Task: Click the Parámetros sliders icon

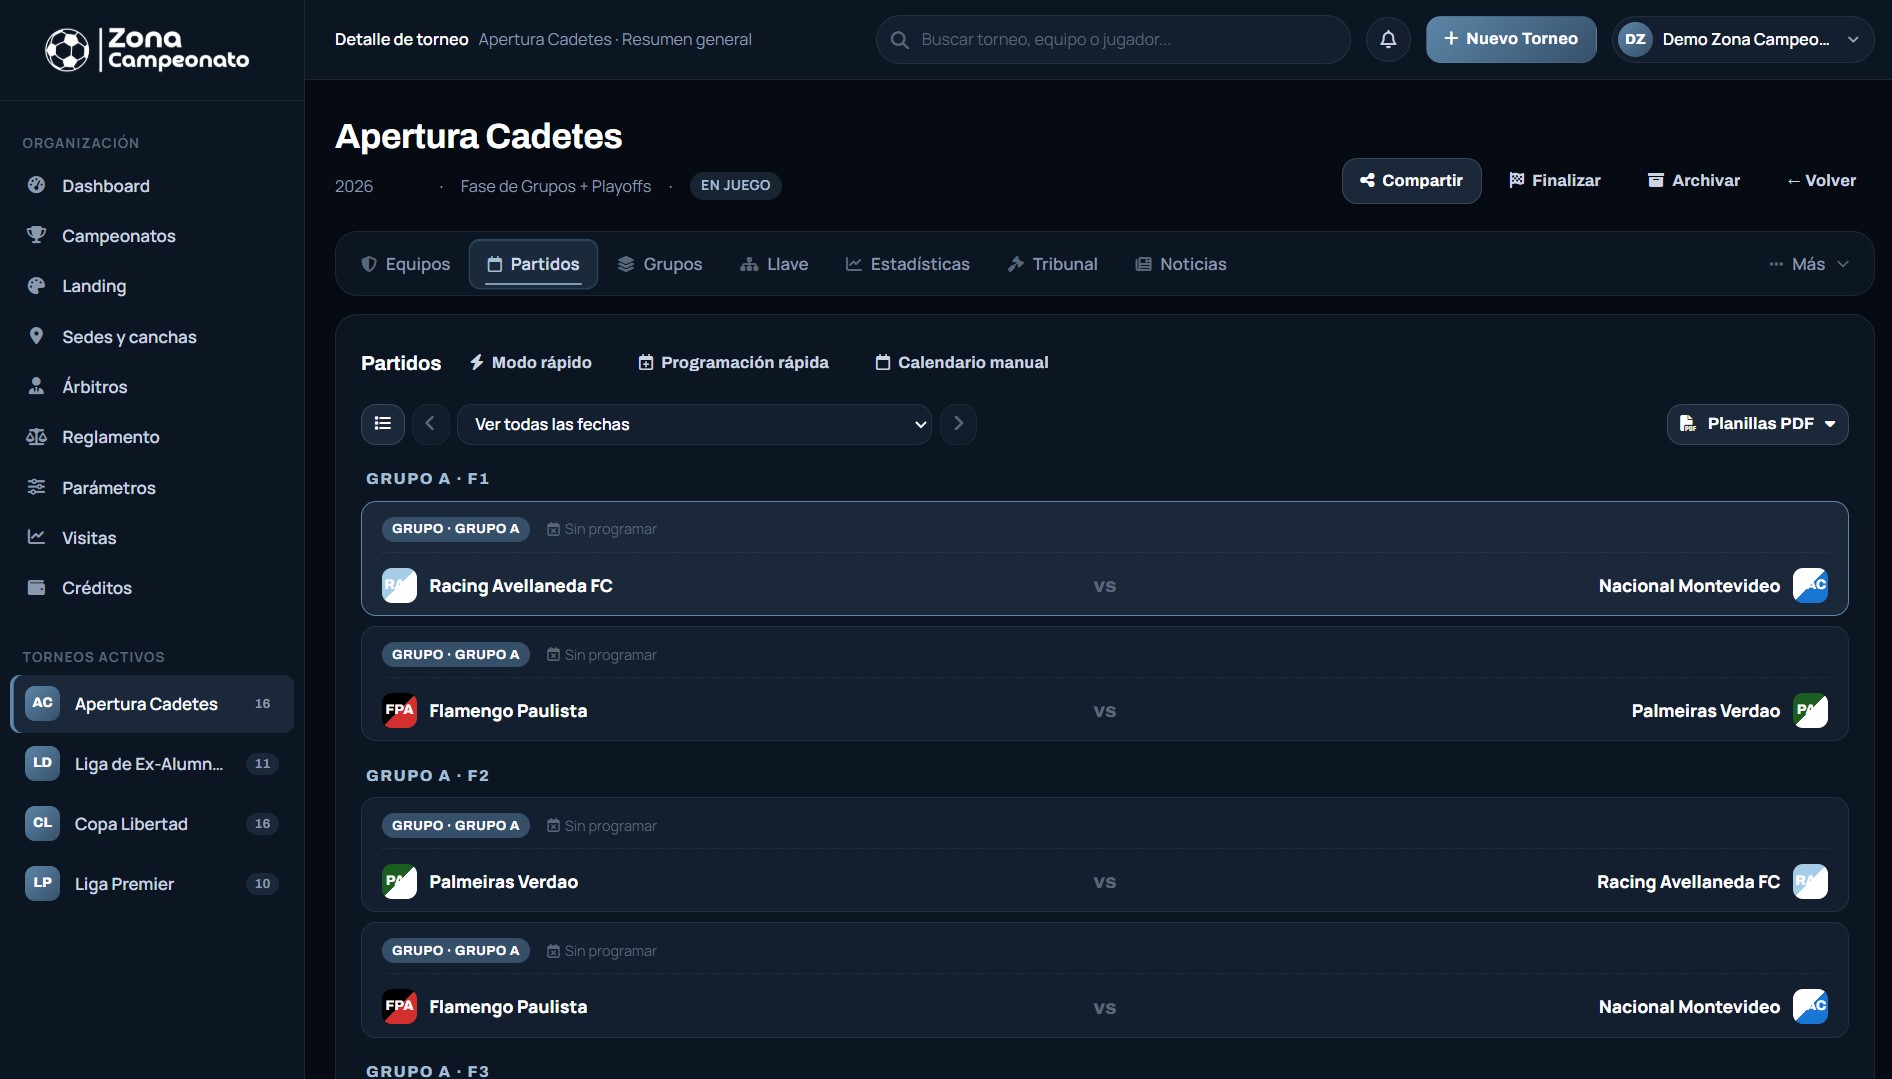Action: tap(36, 487)
